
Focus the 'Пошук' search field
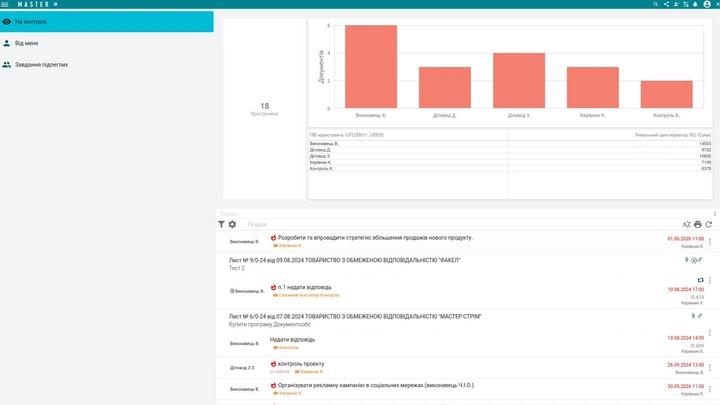459,225
